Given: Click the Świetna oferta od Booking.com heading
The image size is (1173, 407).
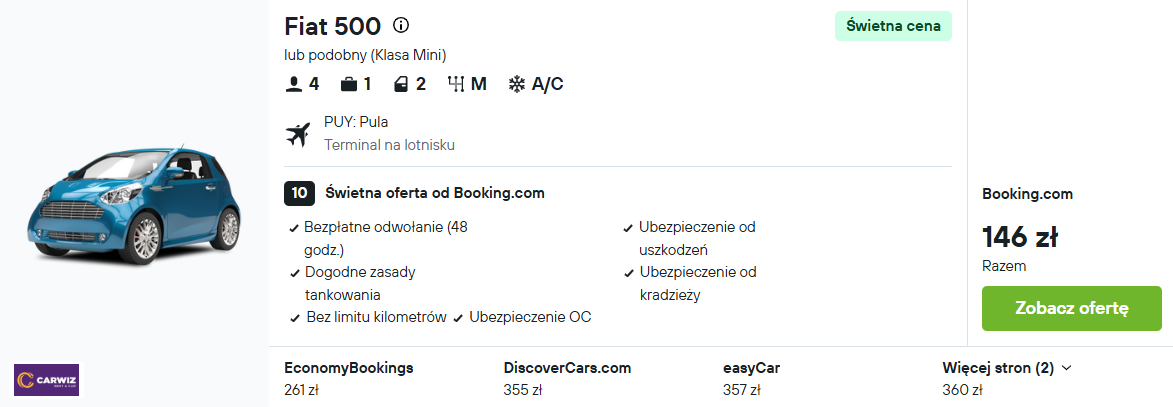Looking at the screenshot, I should coord(435,193).
